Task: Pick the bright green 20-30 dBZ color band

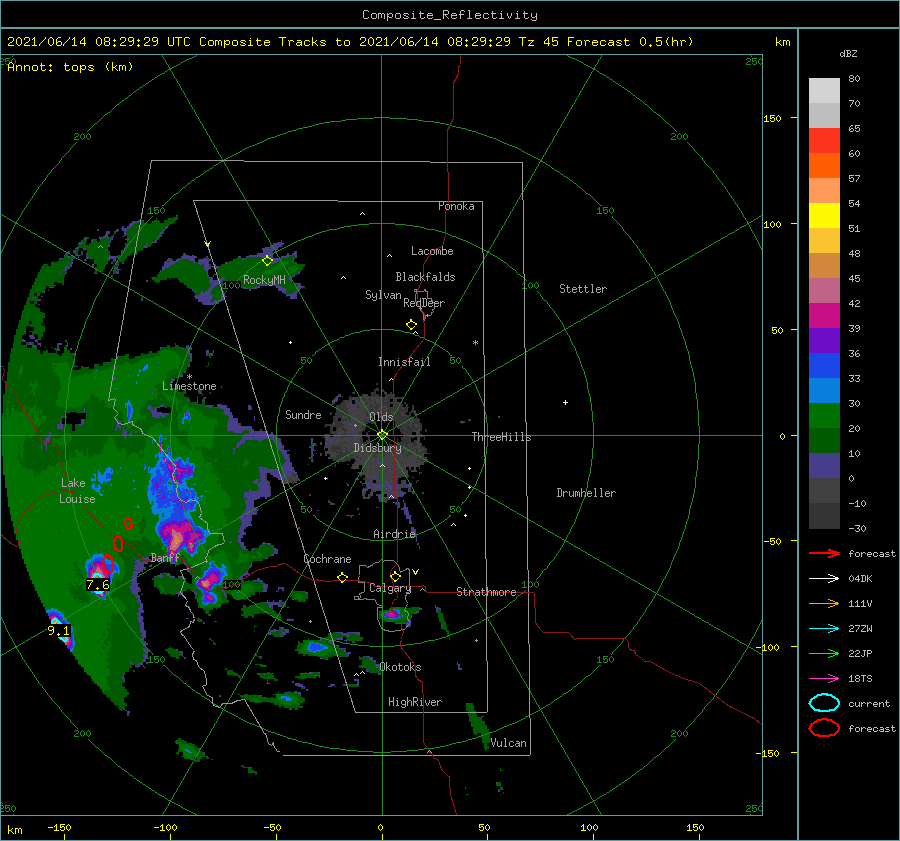Action: tap(824, 415)
